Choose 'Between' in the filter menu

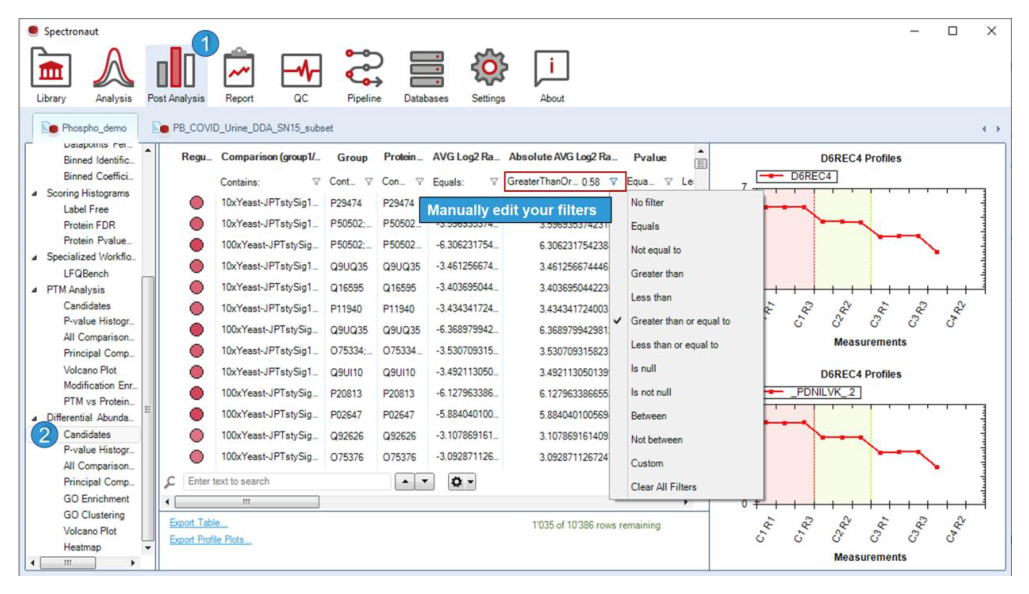click(648, 416)
